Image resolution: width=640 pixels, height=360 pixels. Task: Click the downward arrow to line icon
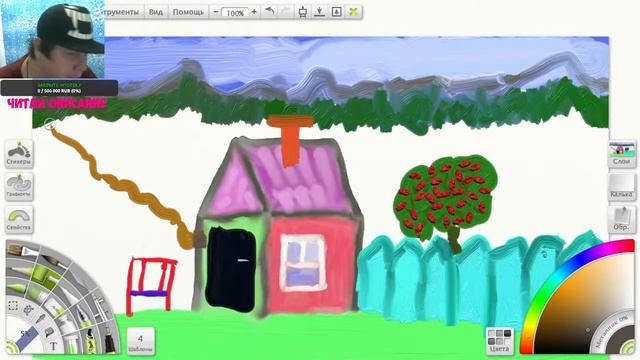tap(320, 12)
